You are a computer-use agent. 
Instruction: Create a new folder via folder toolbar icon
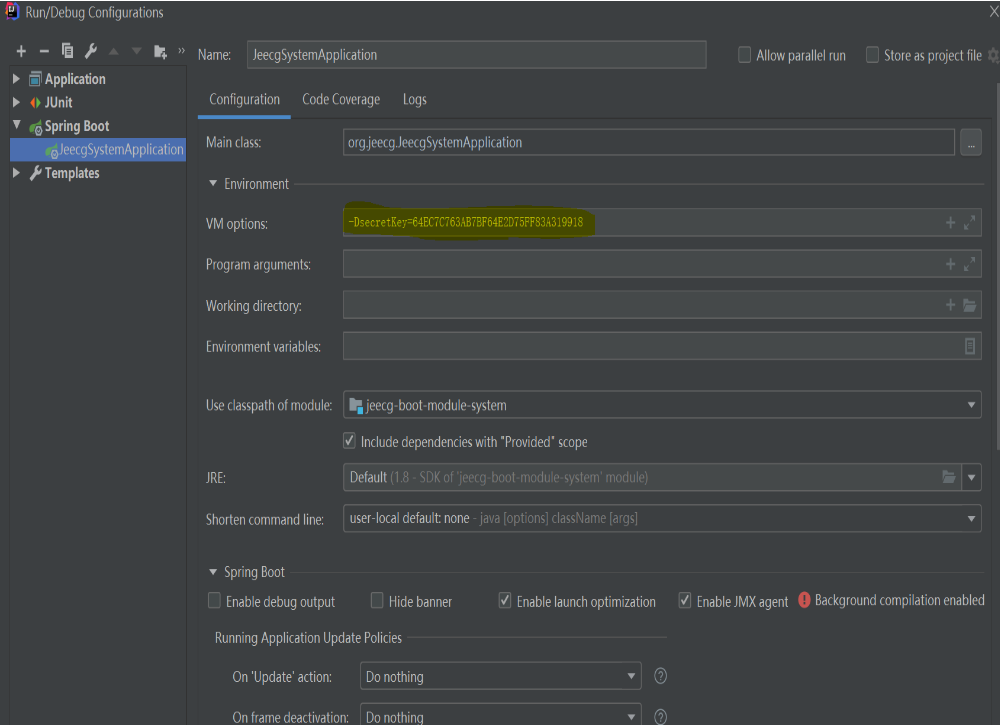[x=160, y=52]
